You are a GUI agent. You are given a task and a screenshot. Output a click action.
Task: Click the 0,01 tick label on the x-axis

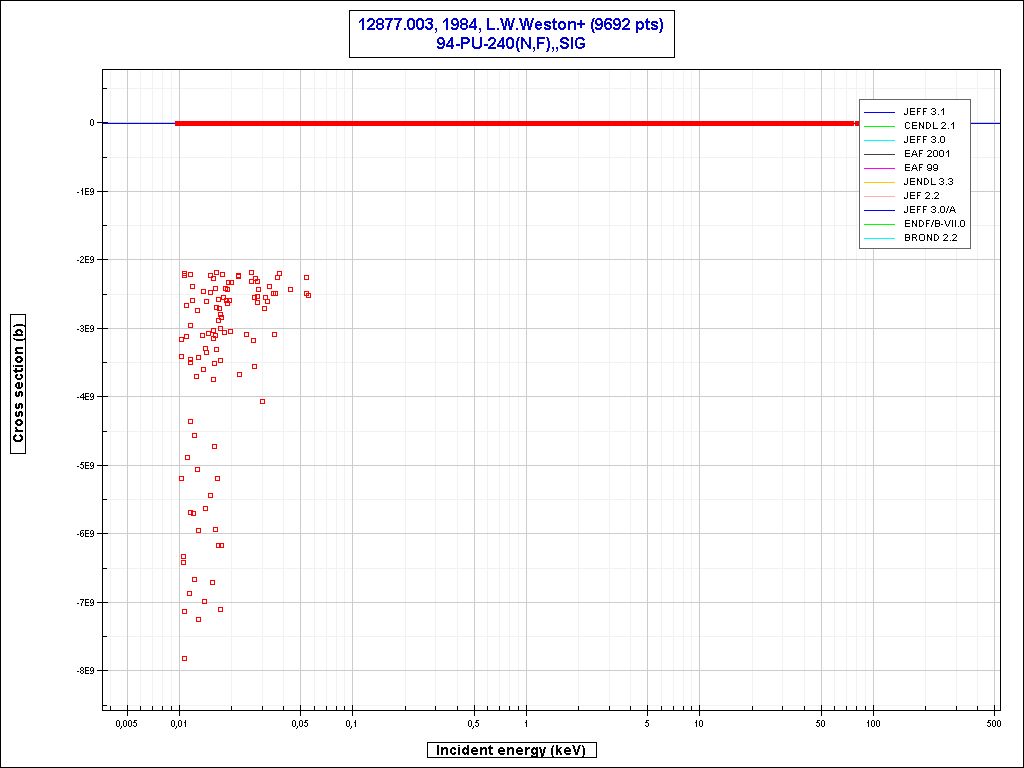click(x=179, y=722)
